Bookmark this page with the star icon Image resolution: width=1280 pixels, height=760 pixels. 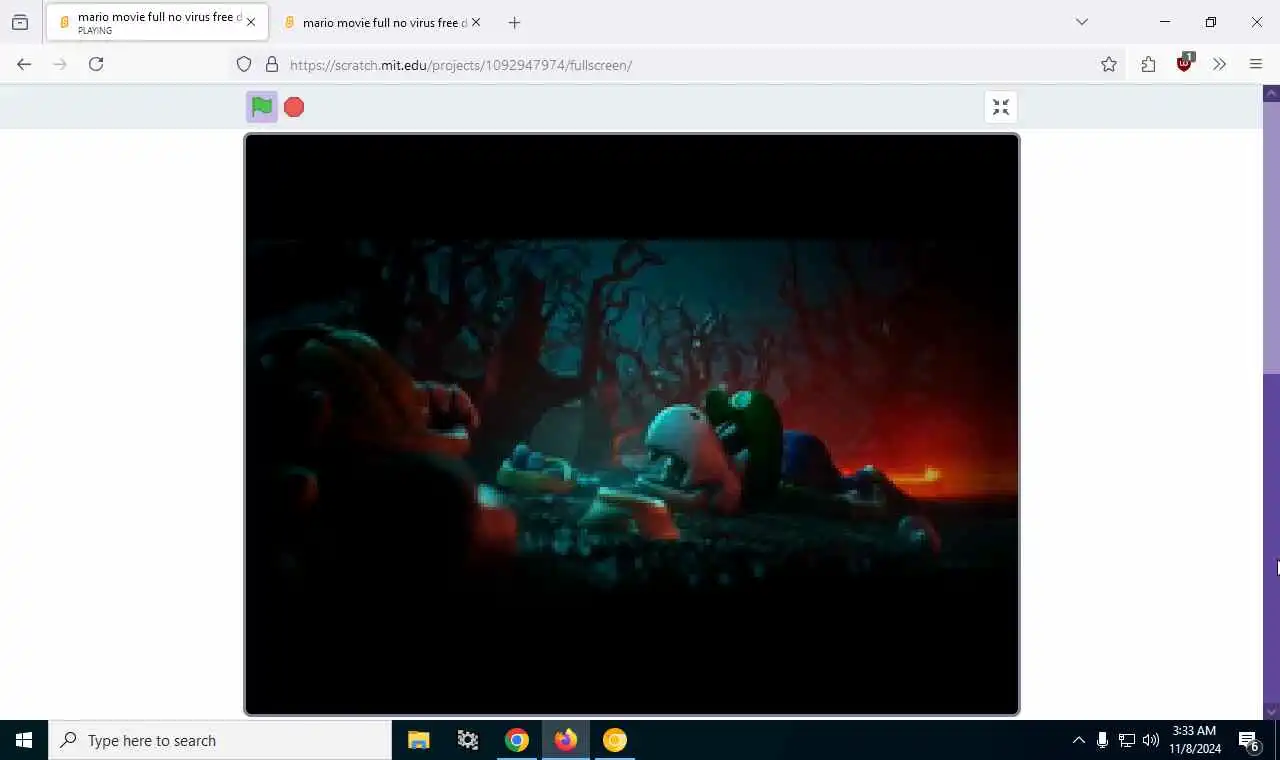(x=1109, y=64)
